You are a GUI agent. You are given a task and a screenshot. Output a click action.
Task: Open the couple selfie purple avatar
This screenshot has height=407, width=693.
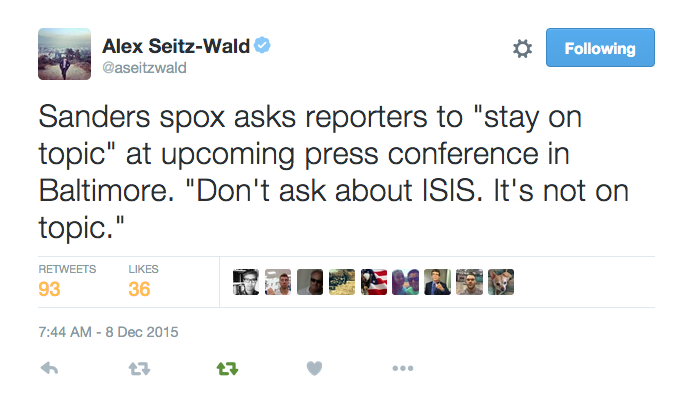click(405, 282)
